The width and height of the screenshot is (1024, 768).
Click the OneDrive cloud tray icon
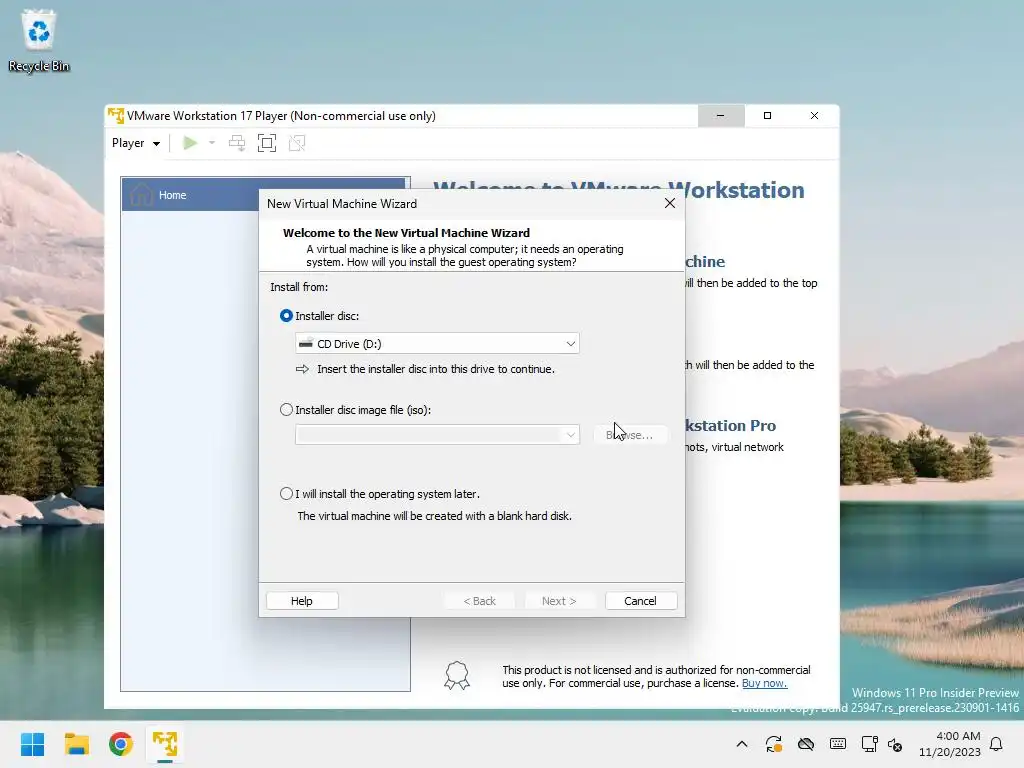coord(806,744)
